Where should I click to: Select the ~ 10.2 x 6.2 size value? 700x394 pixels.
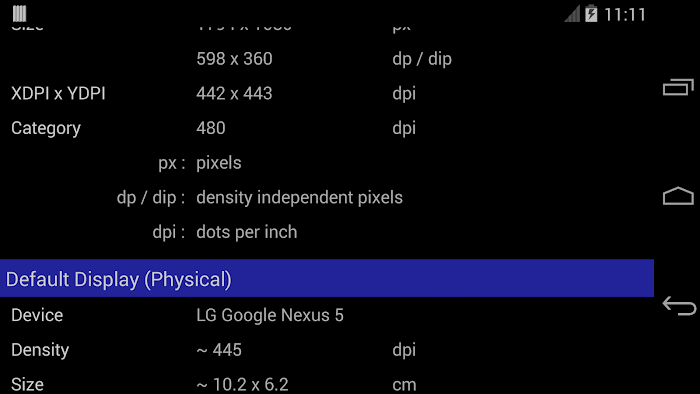pos(242,385)
